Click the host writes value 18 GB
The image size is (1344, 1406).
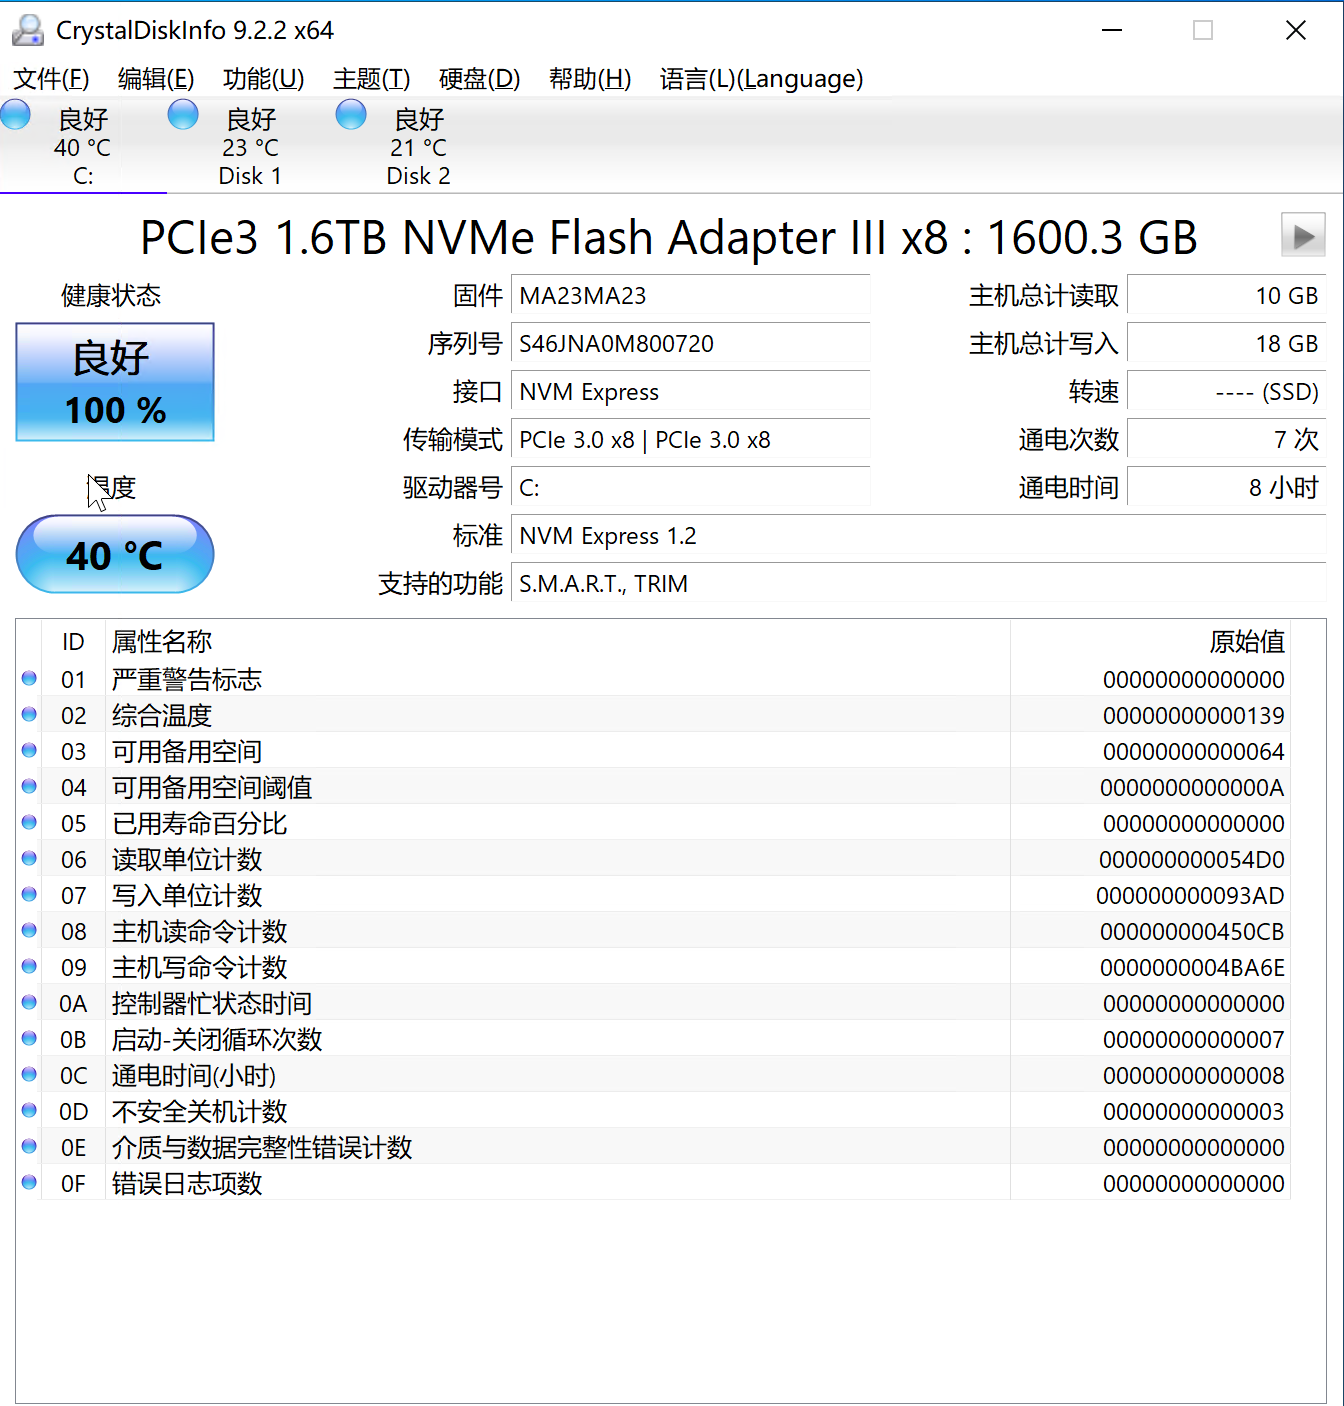tap(1226, 344)
